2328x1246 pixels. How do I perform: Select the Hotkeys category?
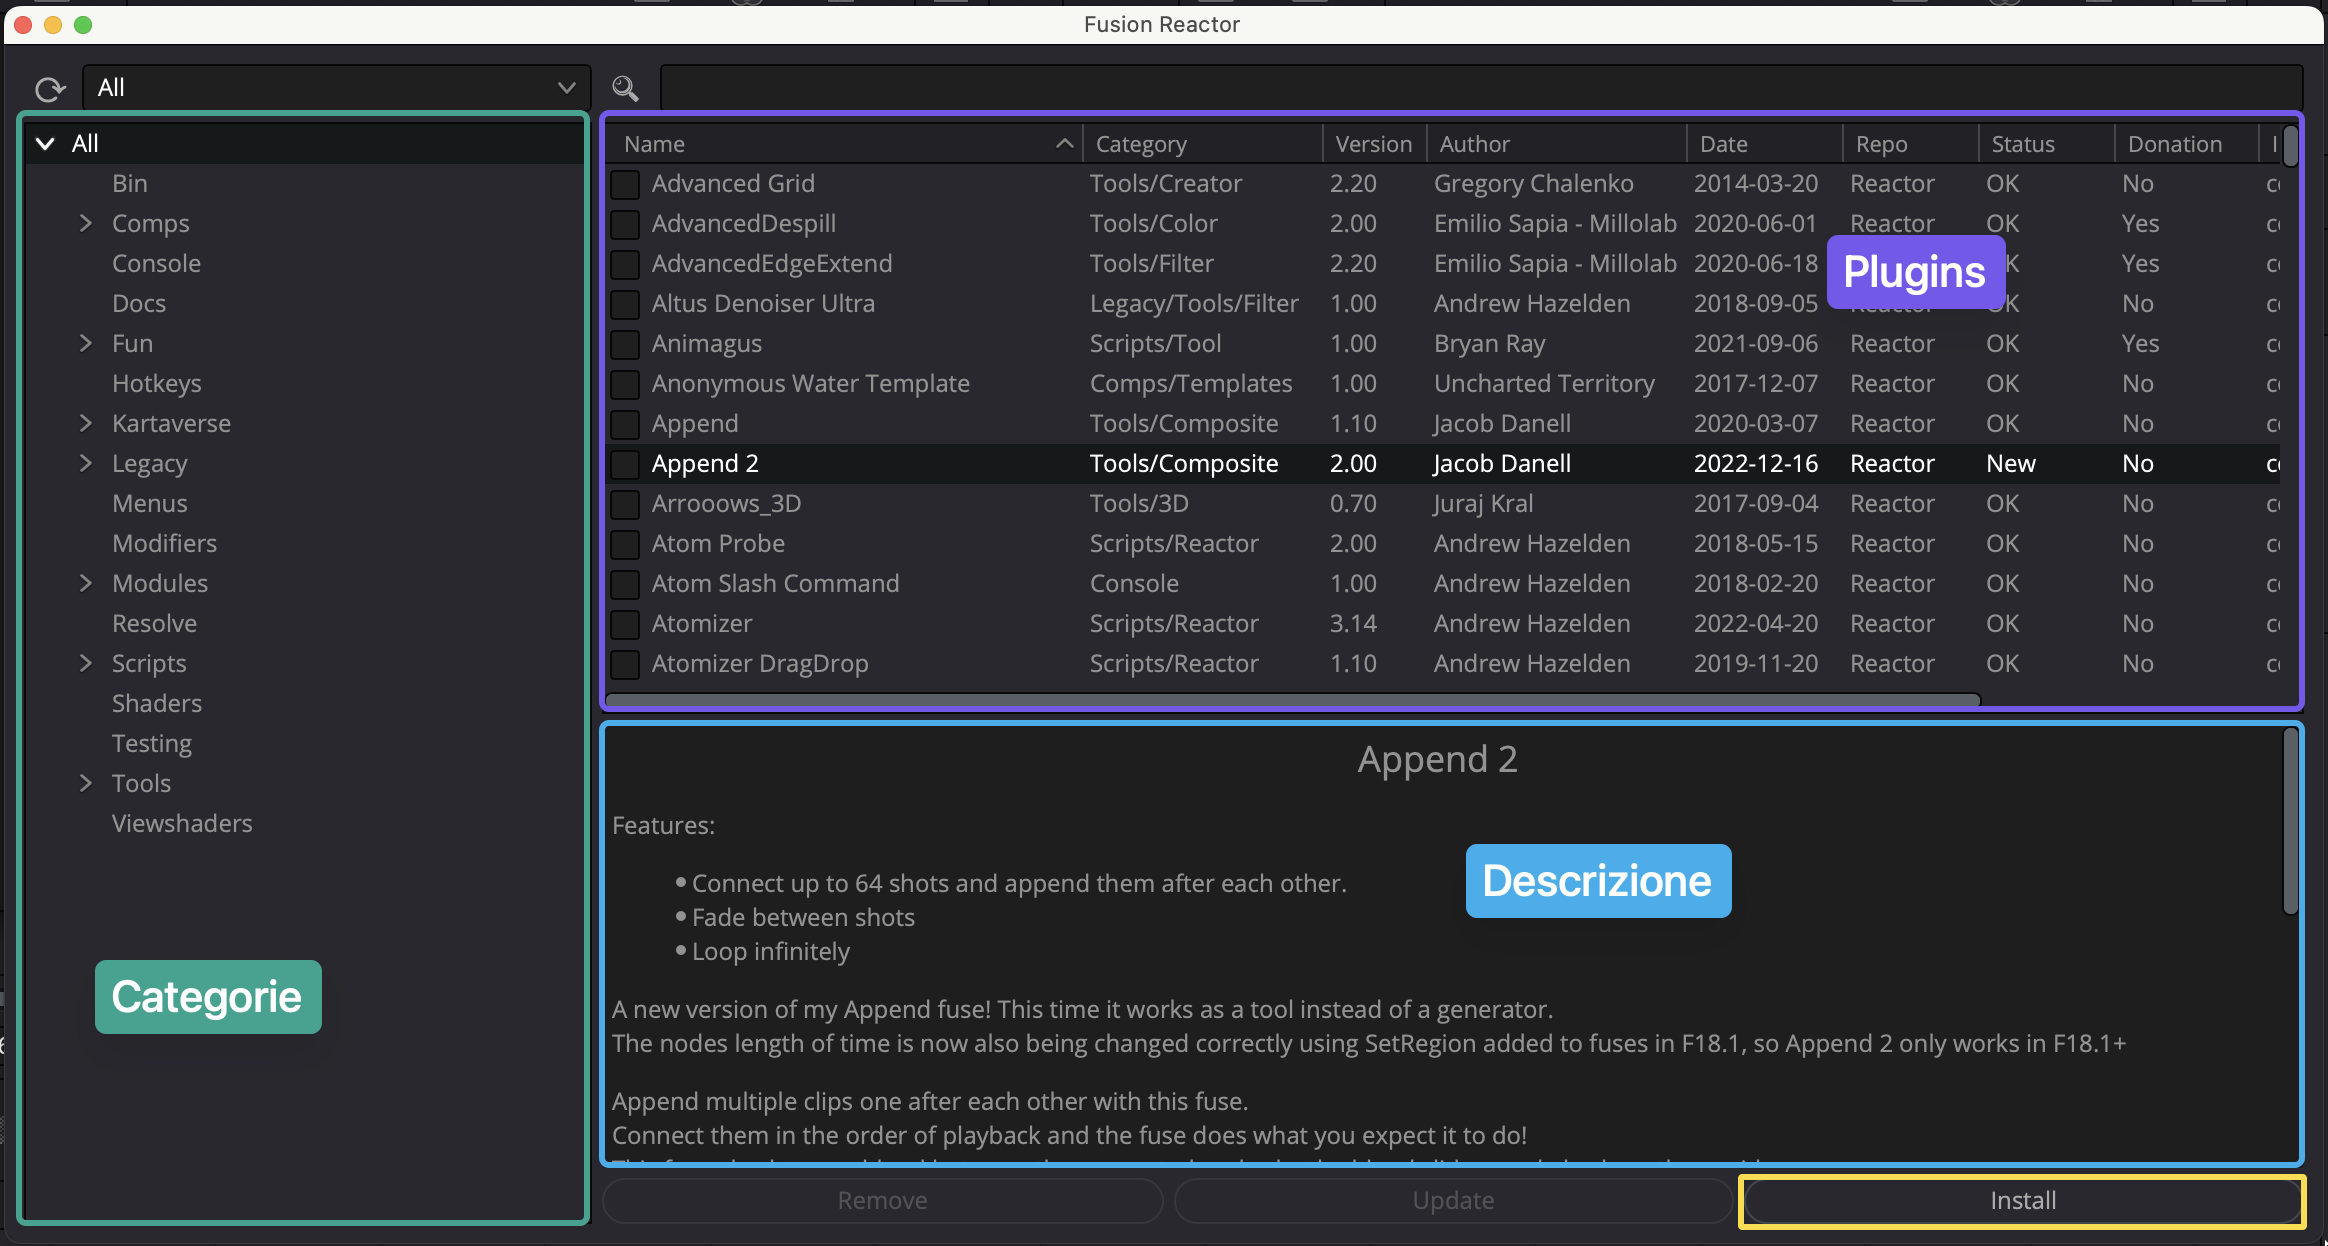[x=156, y=384]
